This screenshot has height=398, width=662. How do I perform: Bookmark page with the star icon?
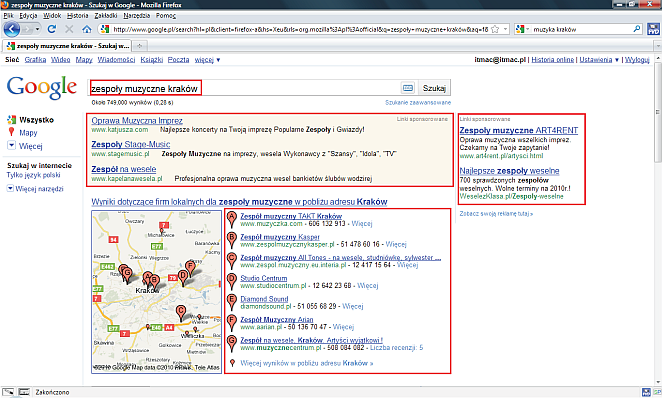point(495,29)
